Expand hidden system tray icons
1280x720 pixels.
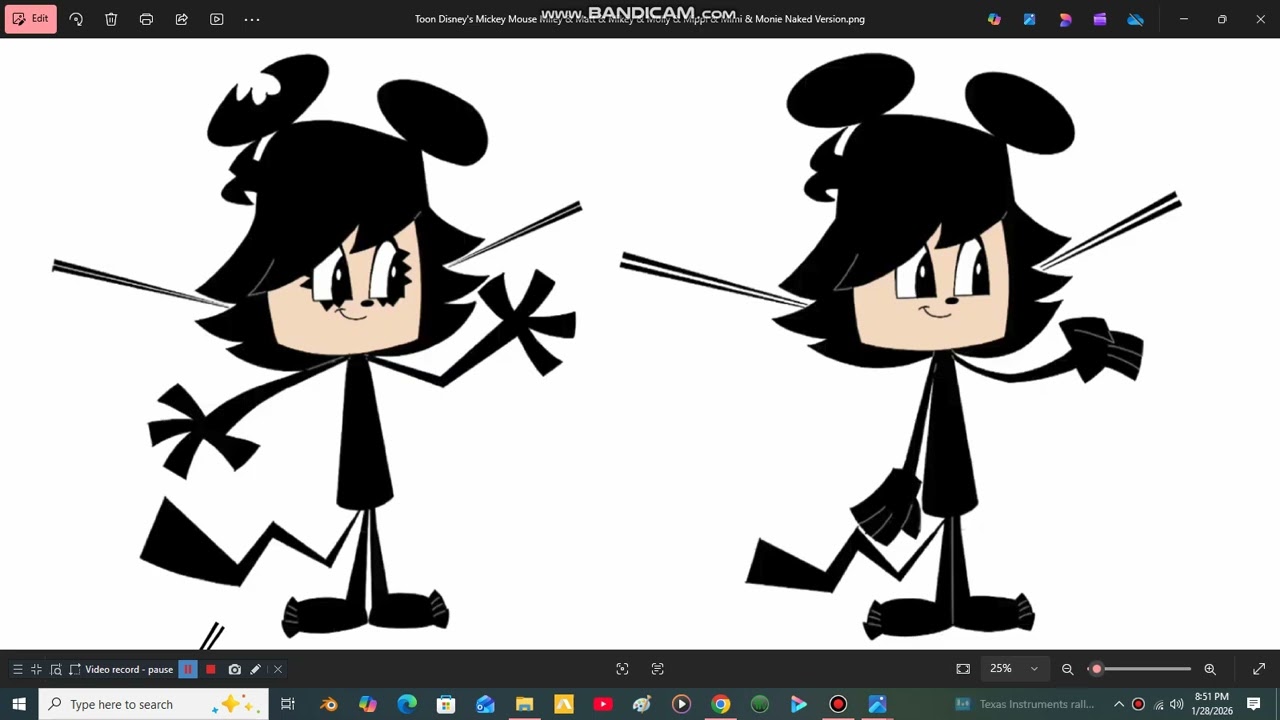point(1119,704)
